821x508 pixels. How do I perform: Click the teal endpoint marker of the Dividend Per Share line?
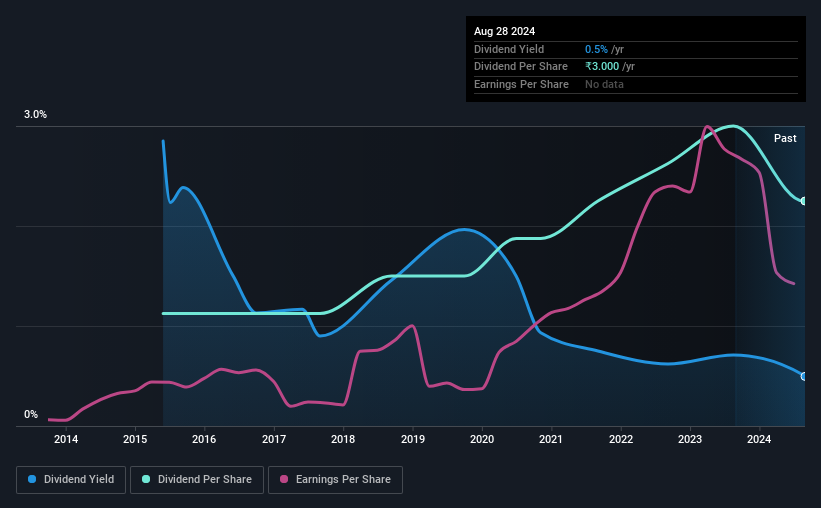click(x=803, y=201)
